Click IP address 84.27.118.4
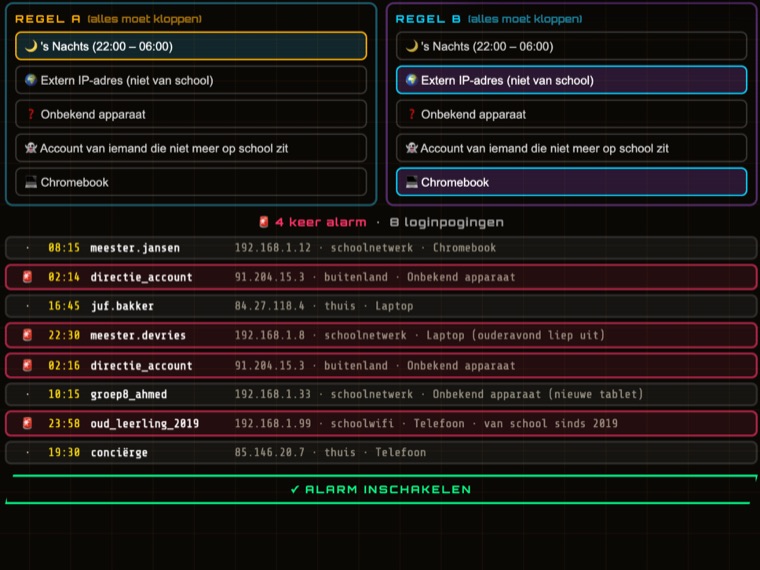 click(x=269, y=306)
